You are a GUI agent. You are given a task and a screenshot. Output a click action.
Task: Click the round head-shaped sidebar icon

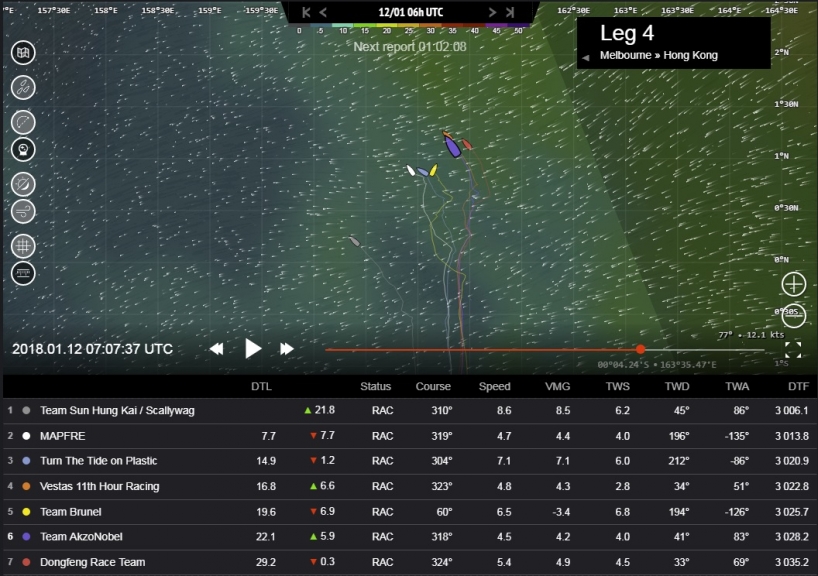[23, 150]
